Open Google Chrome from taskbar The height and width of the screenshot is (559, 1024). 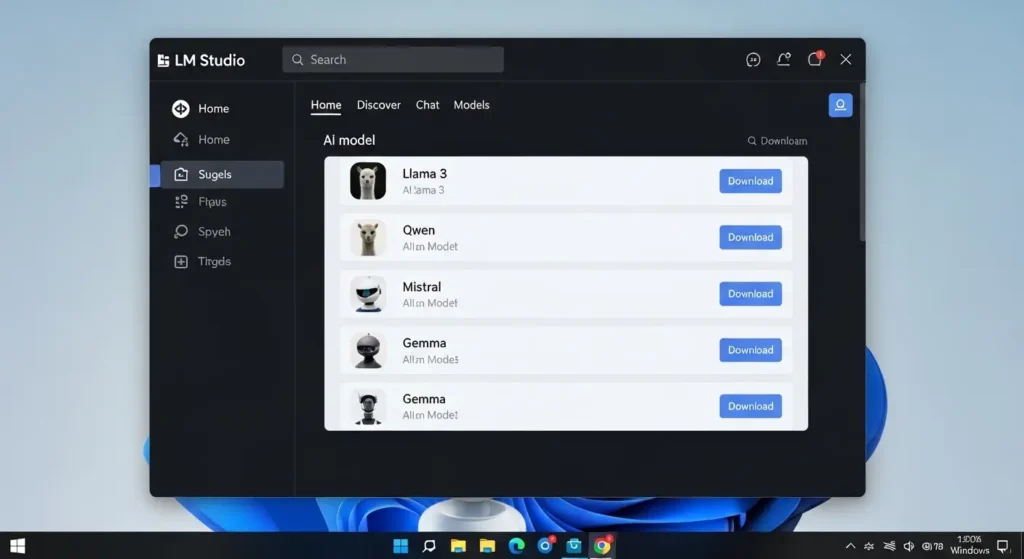(602, 545)
